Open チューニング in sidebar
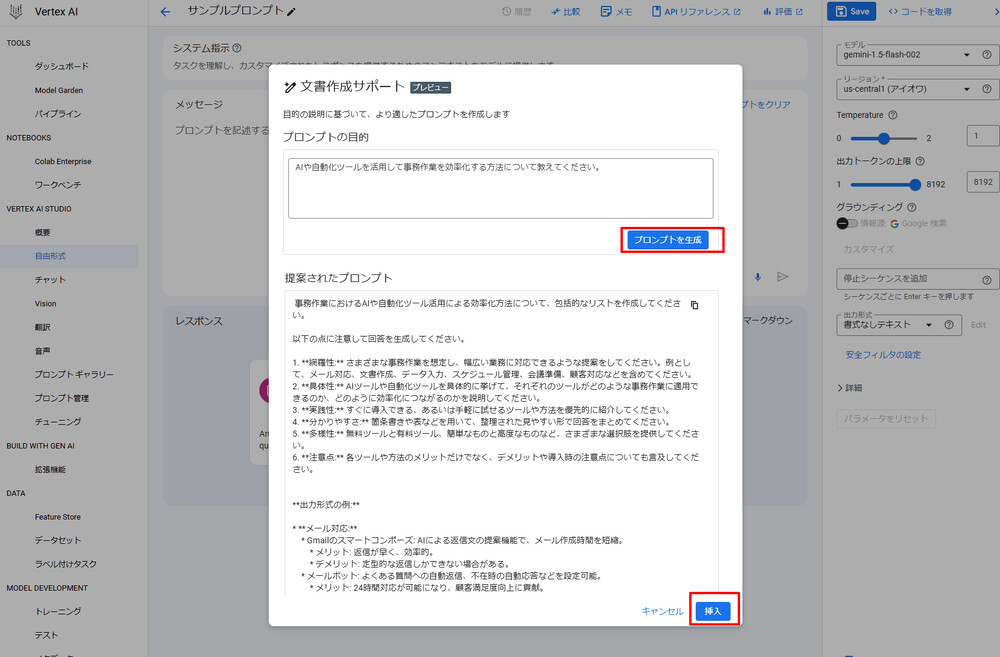The image size is (1000, 657). tap(57, 422)
